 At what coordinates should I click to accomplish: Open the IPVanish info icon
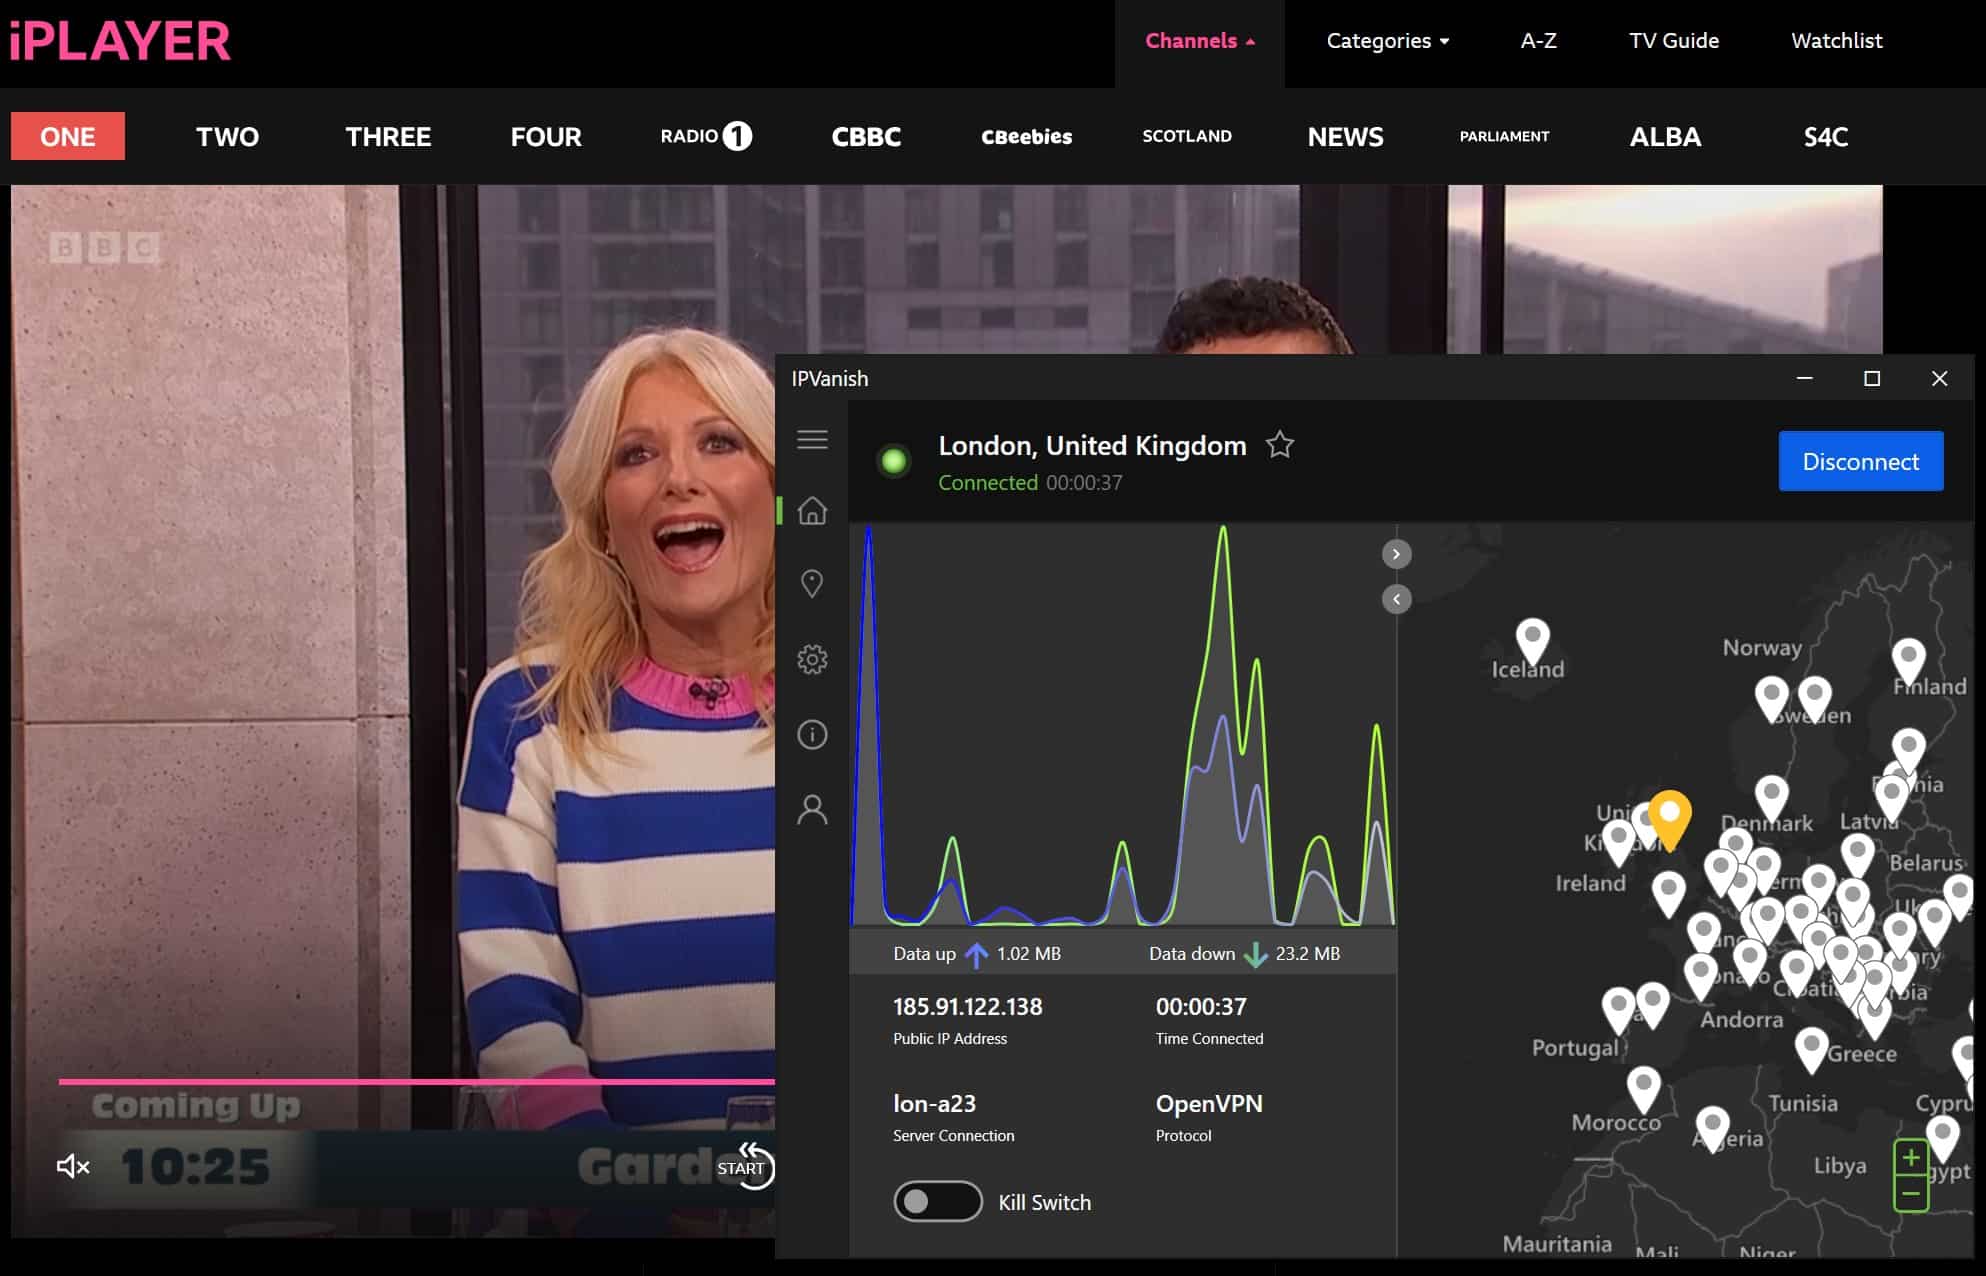[x=812, y=735]
